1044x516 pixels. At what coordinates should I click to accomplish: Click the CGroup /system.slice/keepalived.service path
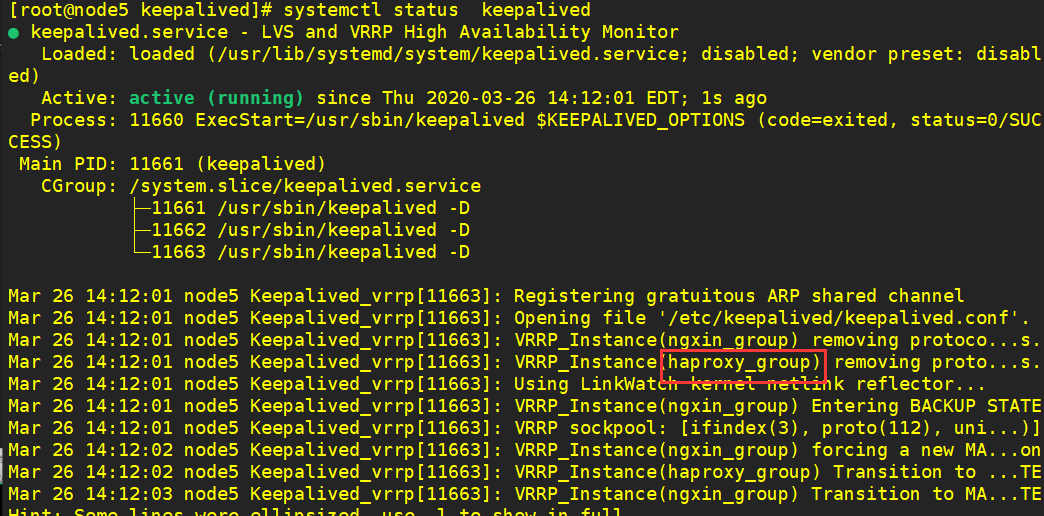tap(305, 186)
